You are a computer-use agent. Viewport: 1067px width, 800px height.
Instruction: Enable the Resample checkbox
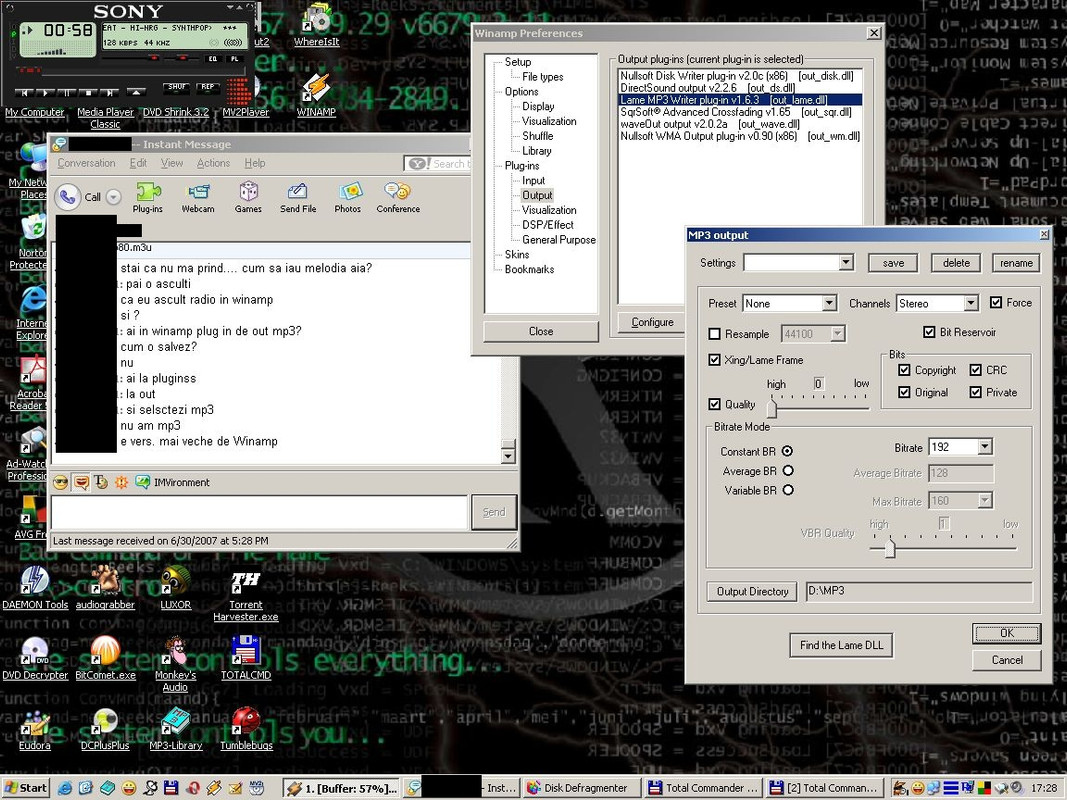coord(714,333)
